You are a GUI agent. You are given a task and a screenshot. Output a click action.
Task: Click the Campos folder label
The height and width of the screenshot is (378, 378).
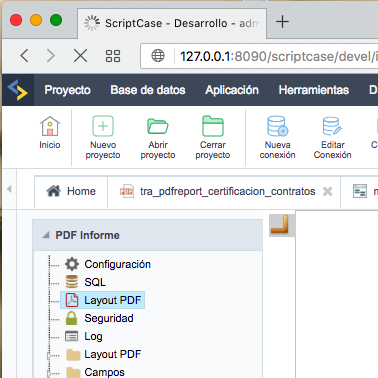click(x=104, y=372)
